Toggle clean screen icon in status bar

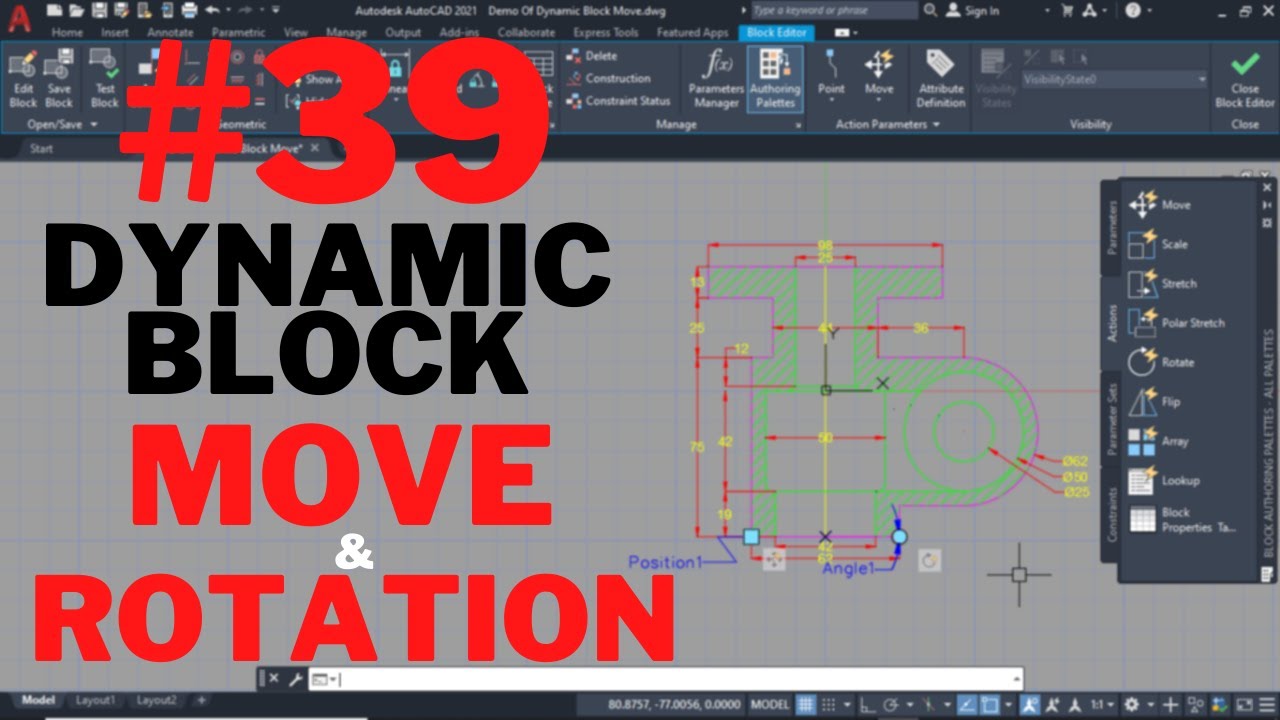click(x=1244, y=704)
